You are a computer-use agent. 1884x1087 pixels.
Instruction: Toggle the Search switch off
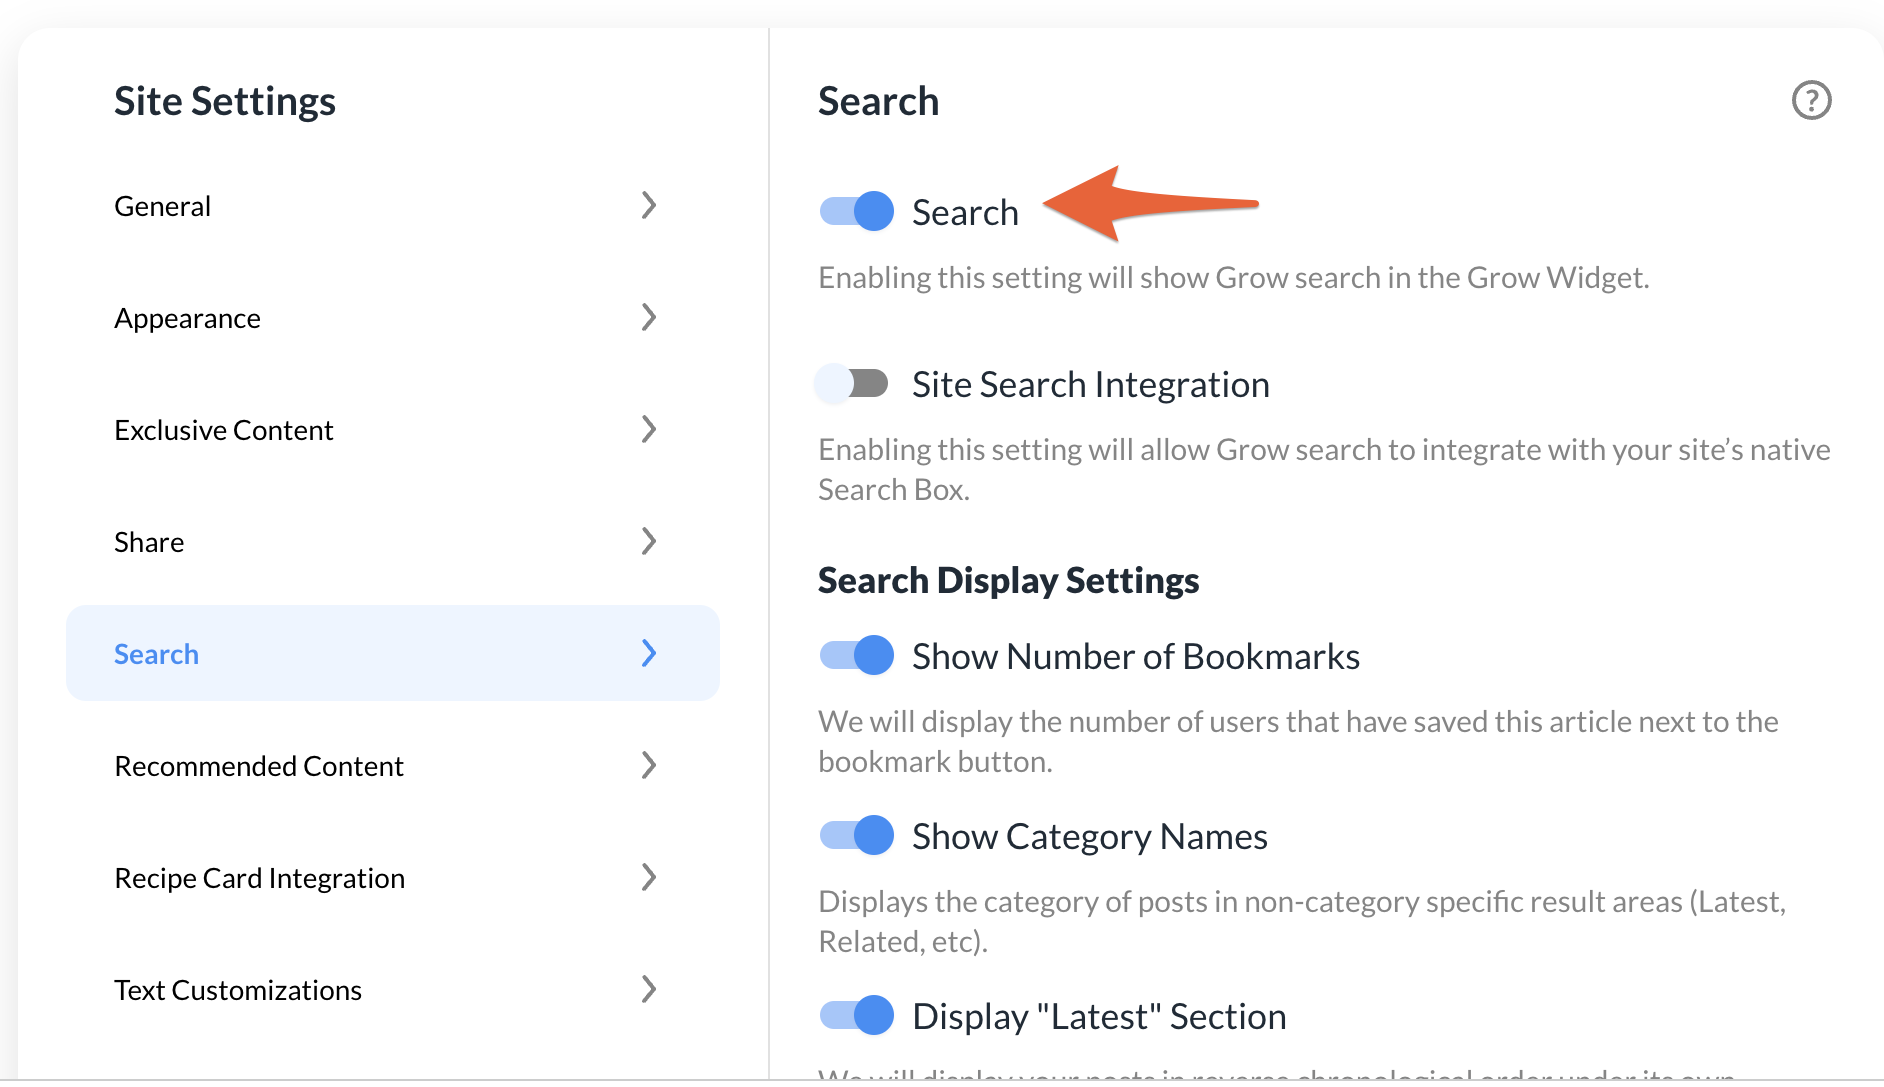point(856,211)
